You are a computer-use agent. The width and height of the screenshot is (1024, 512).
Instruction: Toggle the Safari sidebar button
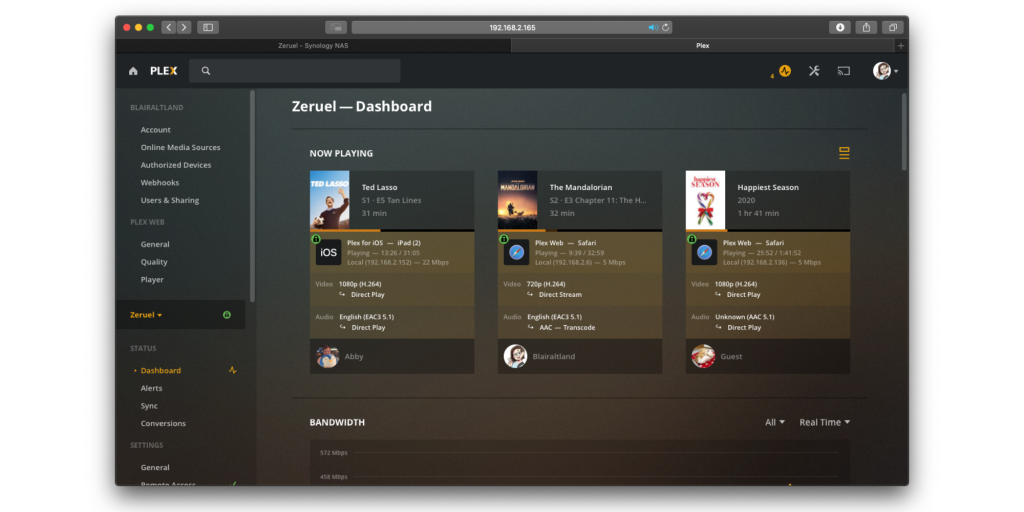click(x=208, y=27)
